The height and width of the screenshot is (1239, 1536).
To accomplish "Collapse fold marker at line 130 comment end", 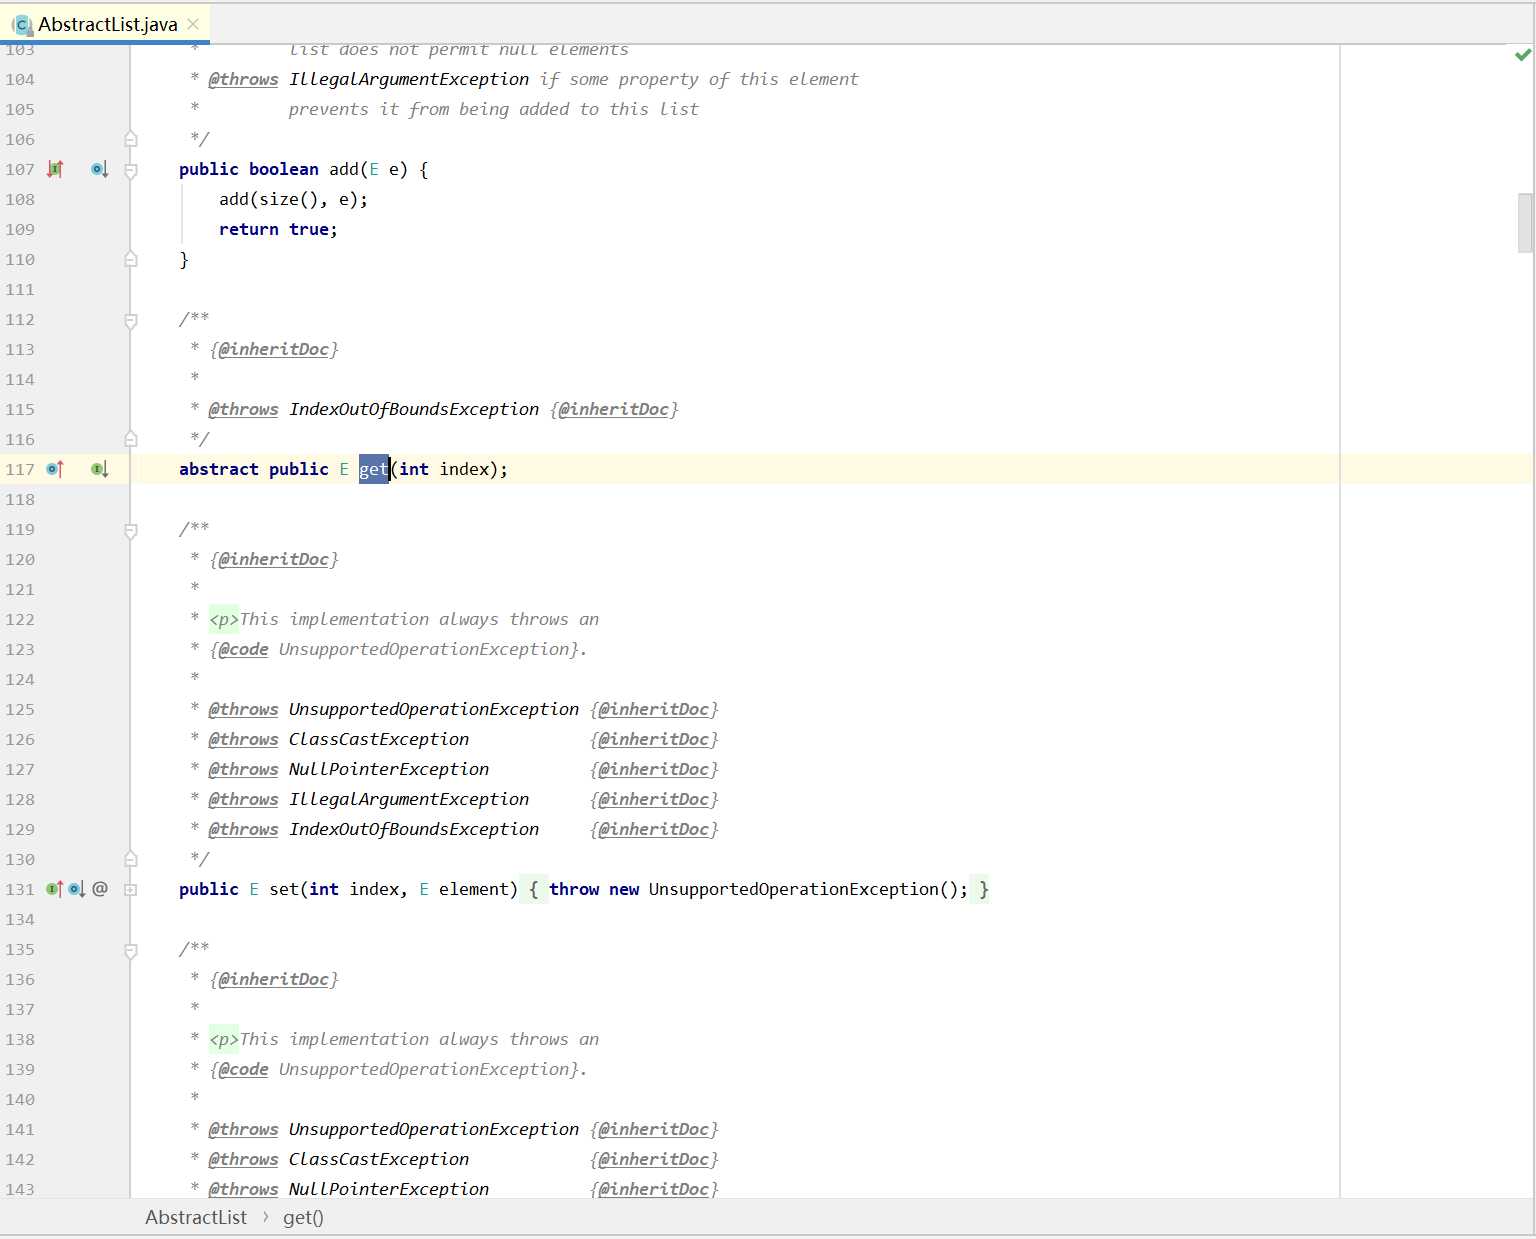I will [131, 859].
